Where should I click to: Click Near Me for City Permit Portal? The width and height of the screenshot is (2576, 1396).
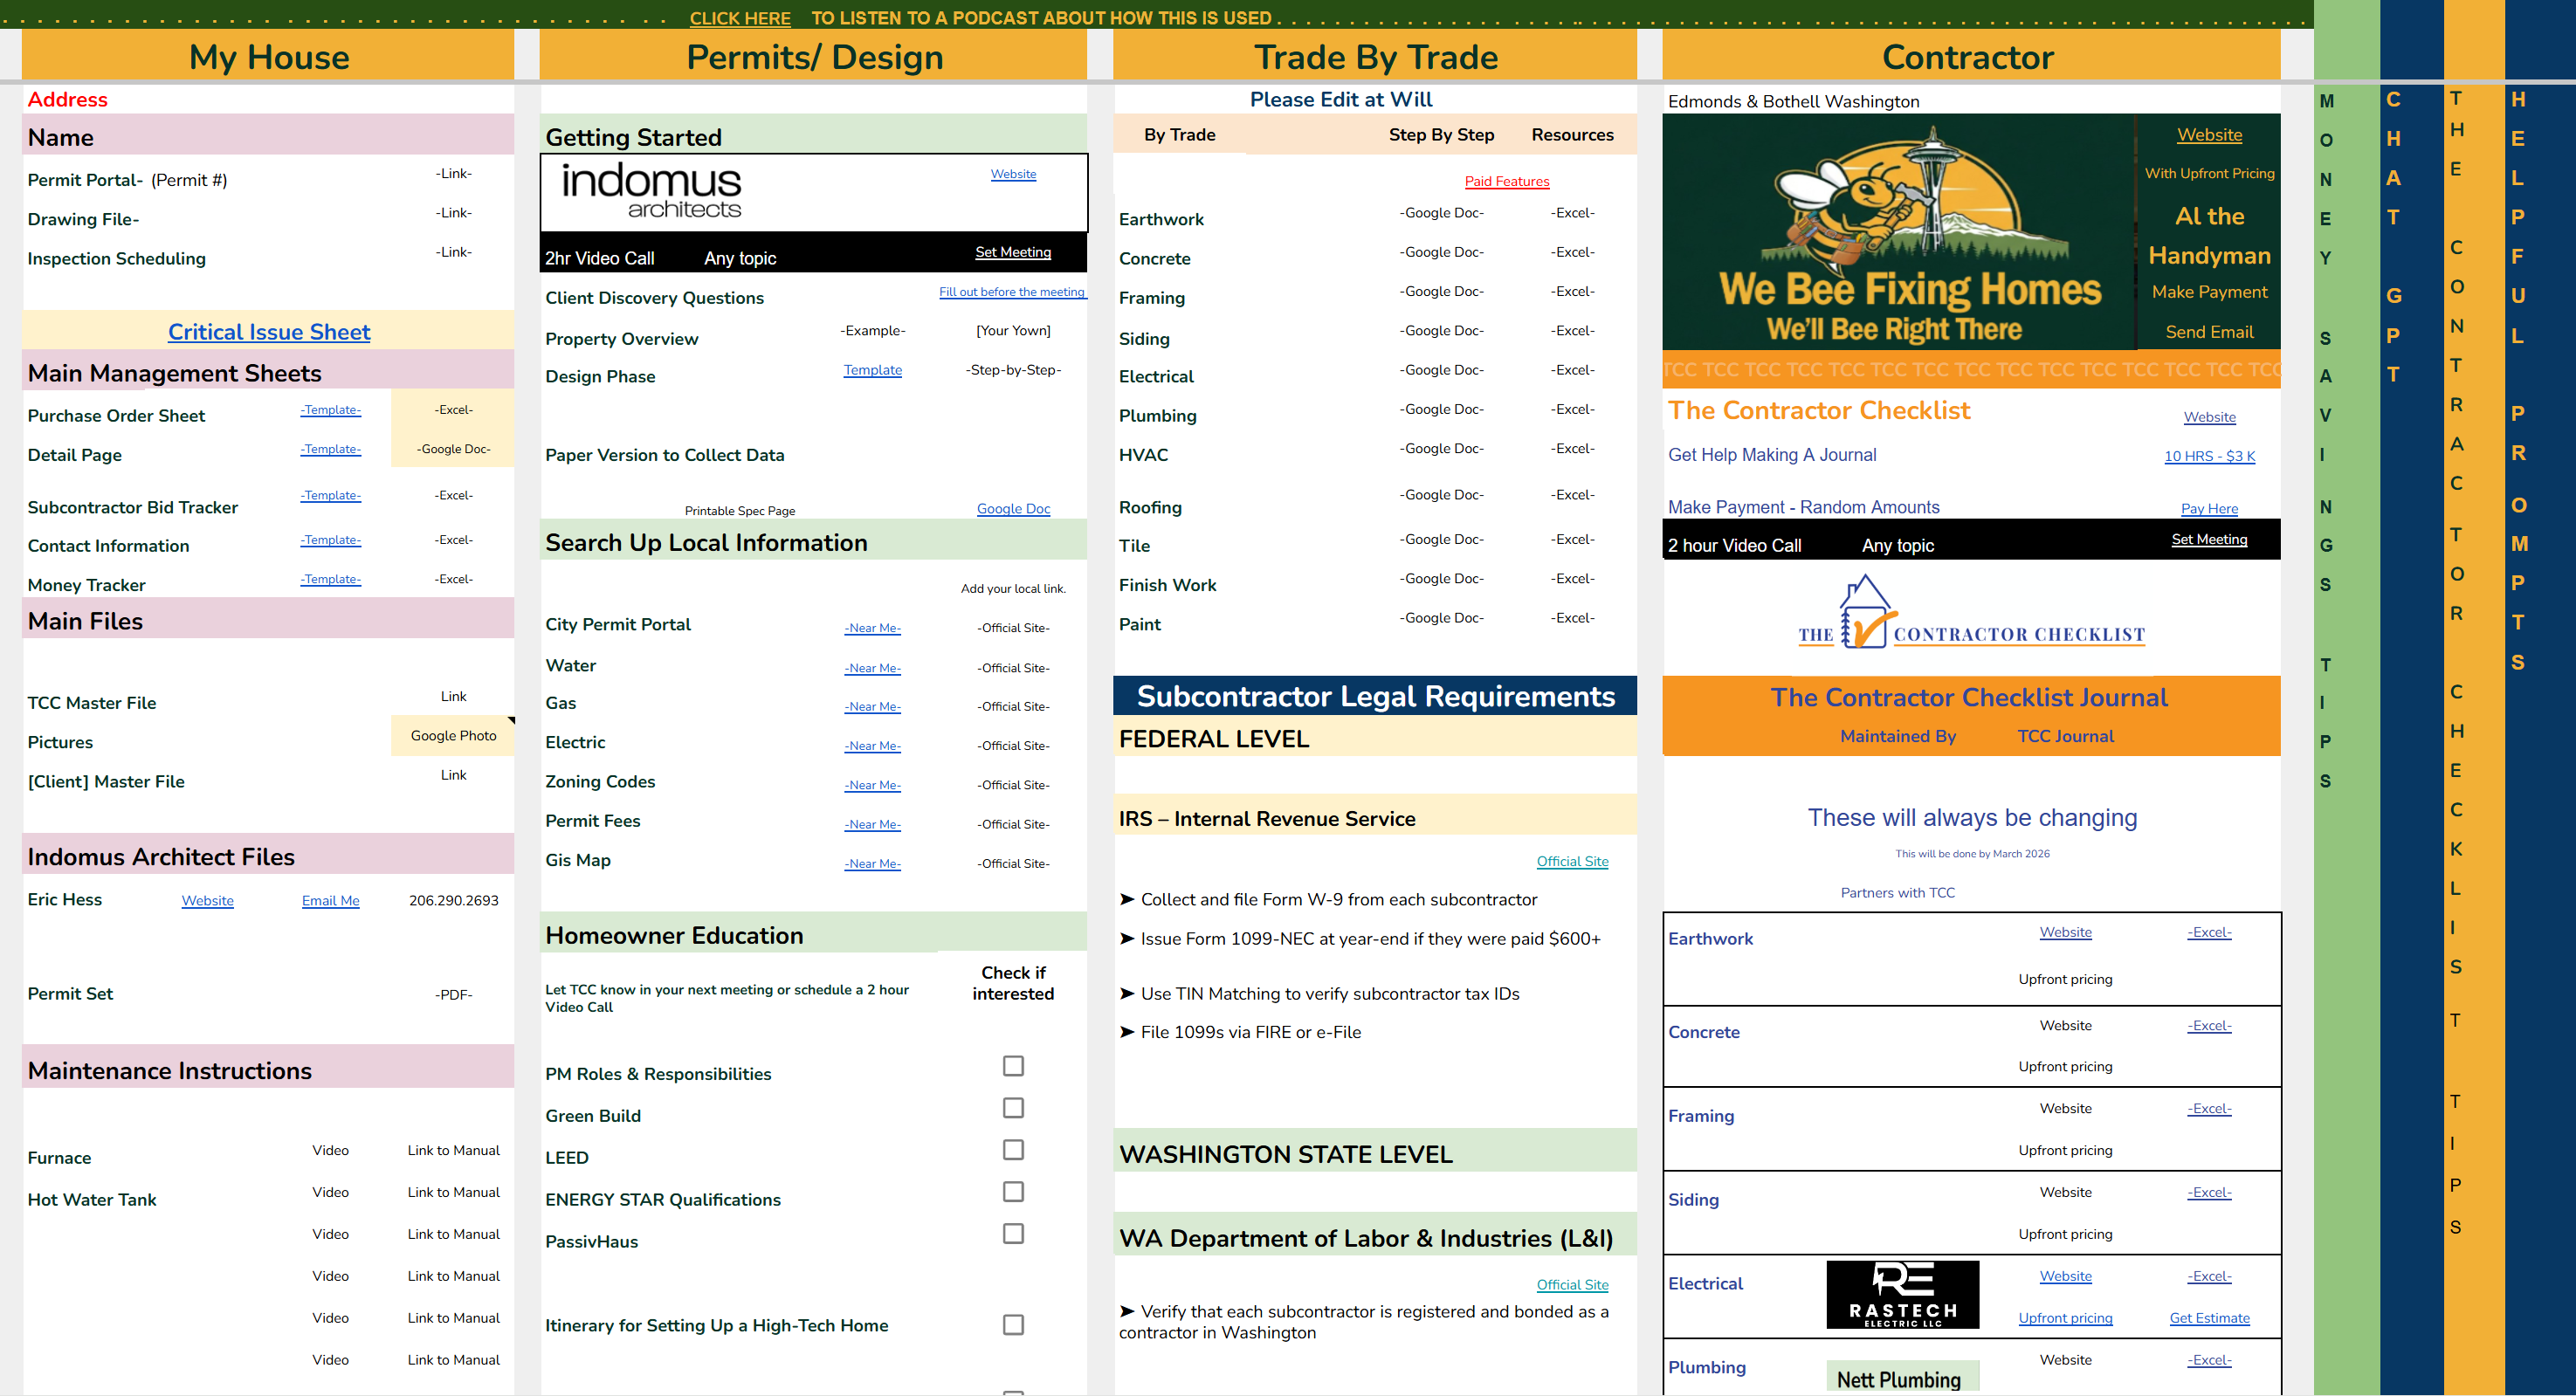[873, 628]
